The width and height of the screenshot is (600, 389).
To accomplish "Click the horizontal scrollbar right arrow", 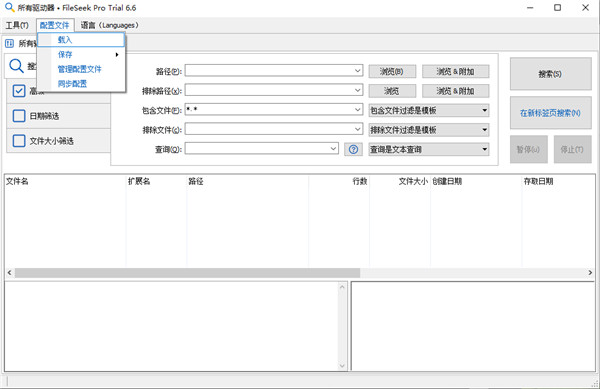I will coord(590,273).
